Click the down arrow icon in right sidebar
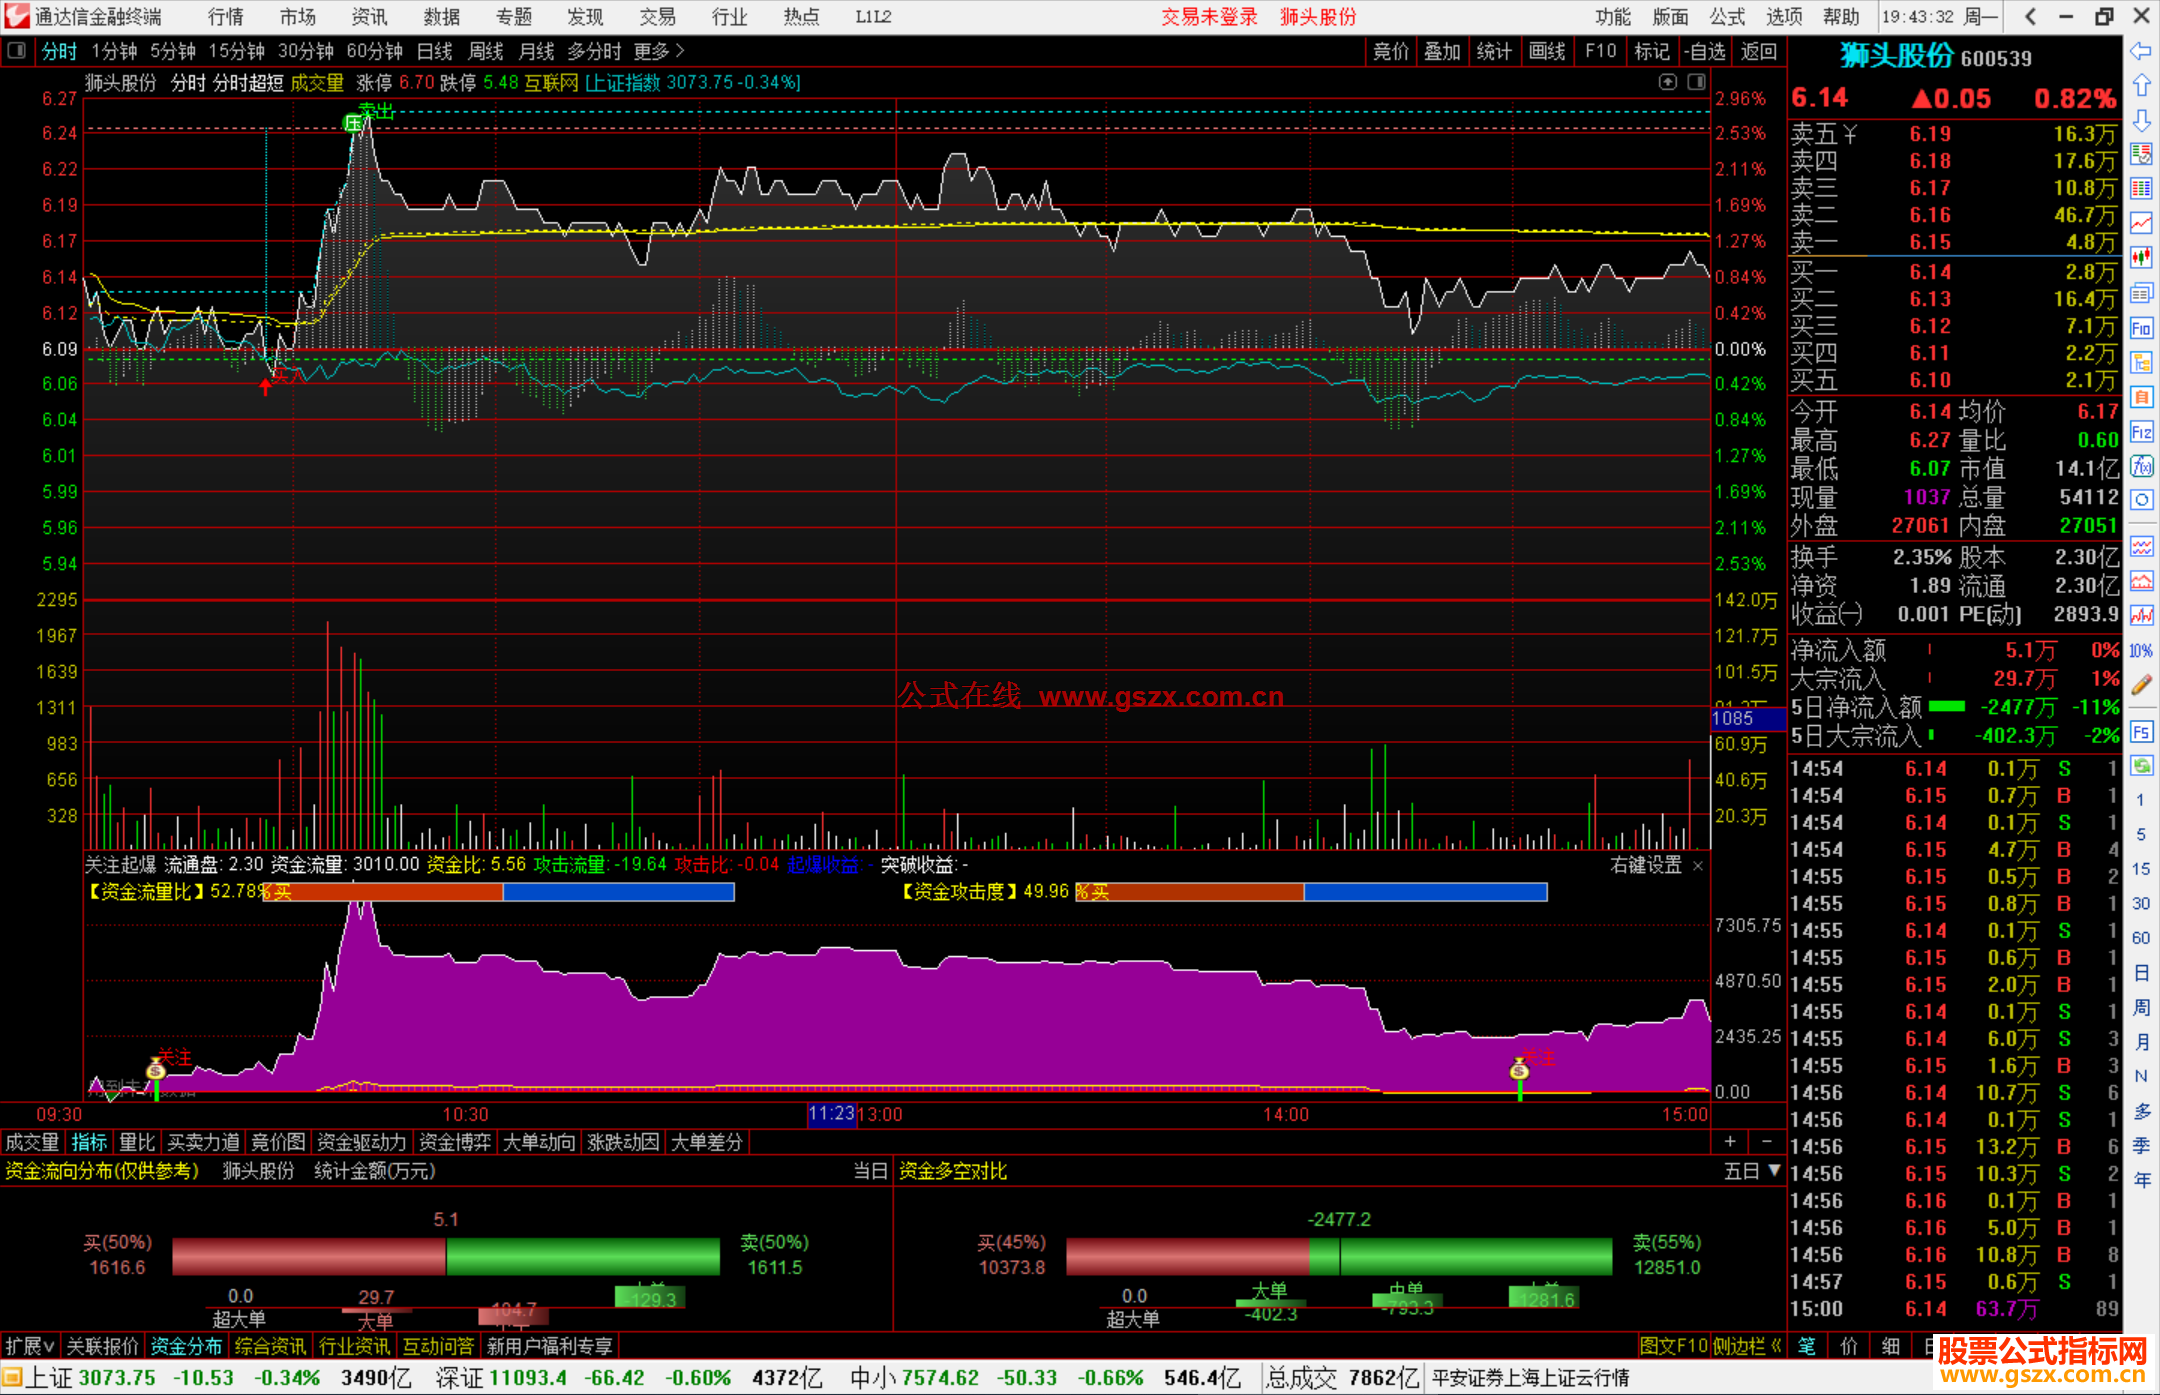The width and height of the screenshot is (2160, 1395). [2141, 120]
